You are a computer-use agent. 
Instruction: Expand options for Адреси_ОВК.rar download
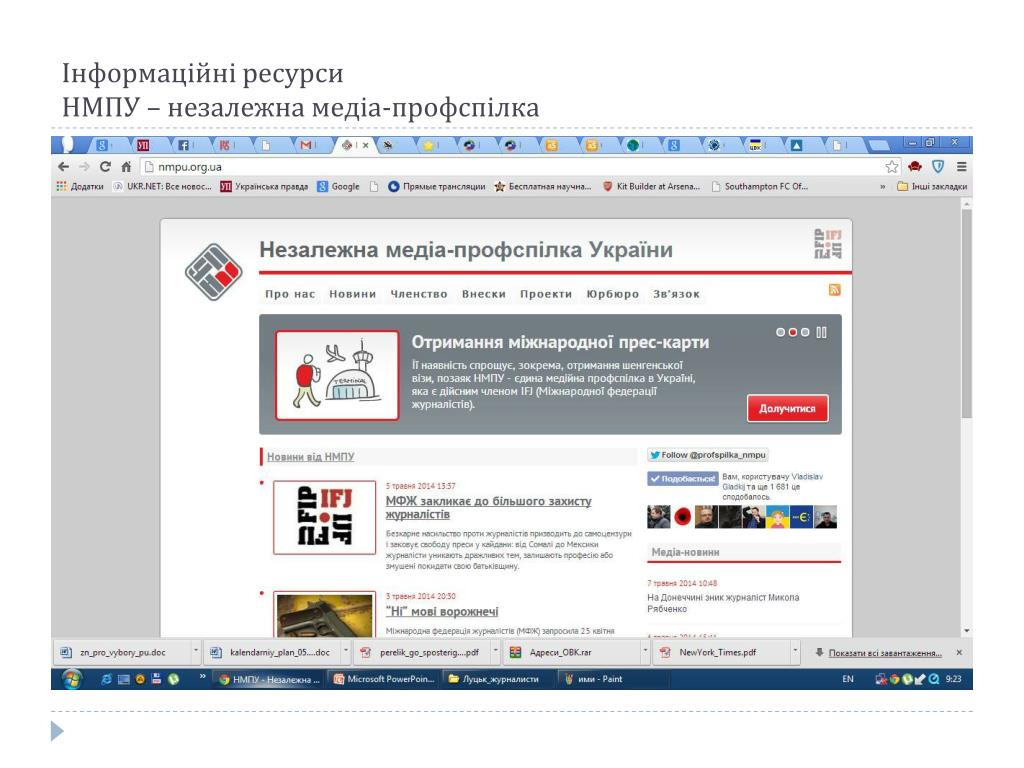point(645,651)
